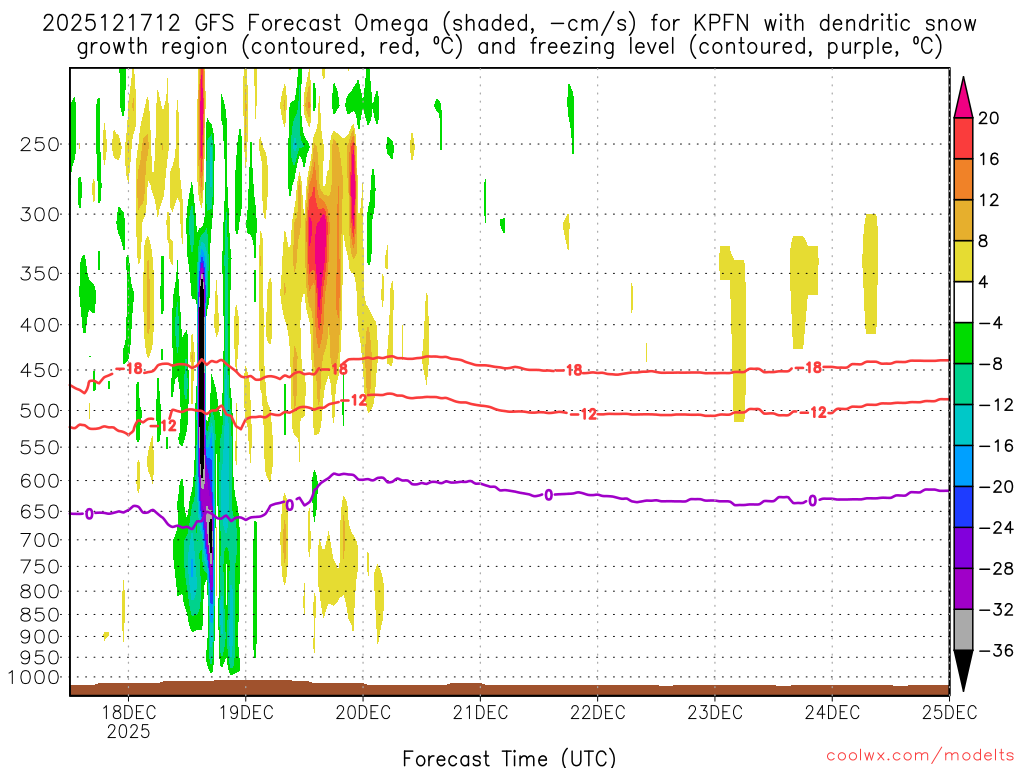This screenshot has width=1024, height=768.
Task: Click the colorbar label −20
Action: point(997,487)
